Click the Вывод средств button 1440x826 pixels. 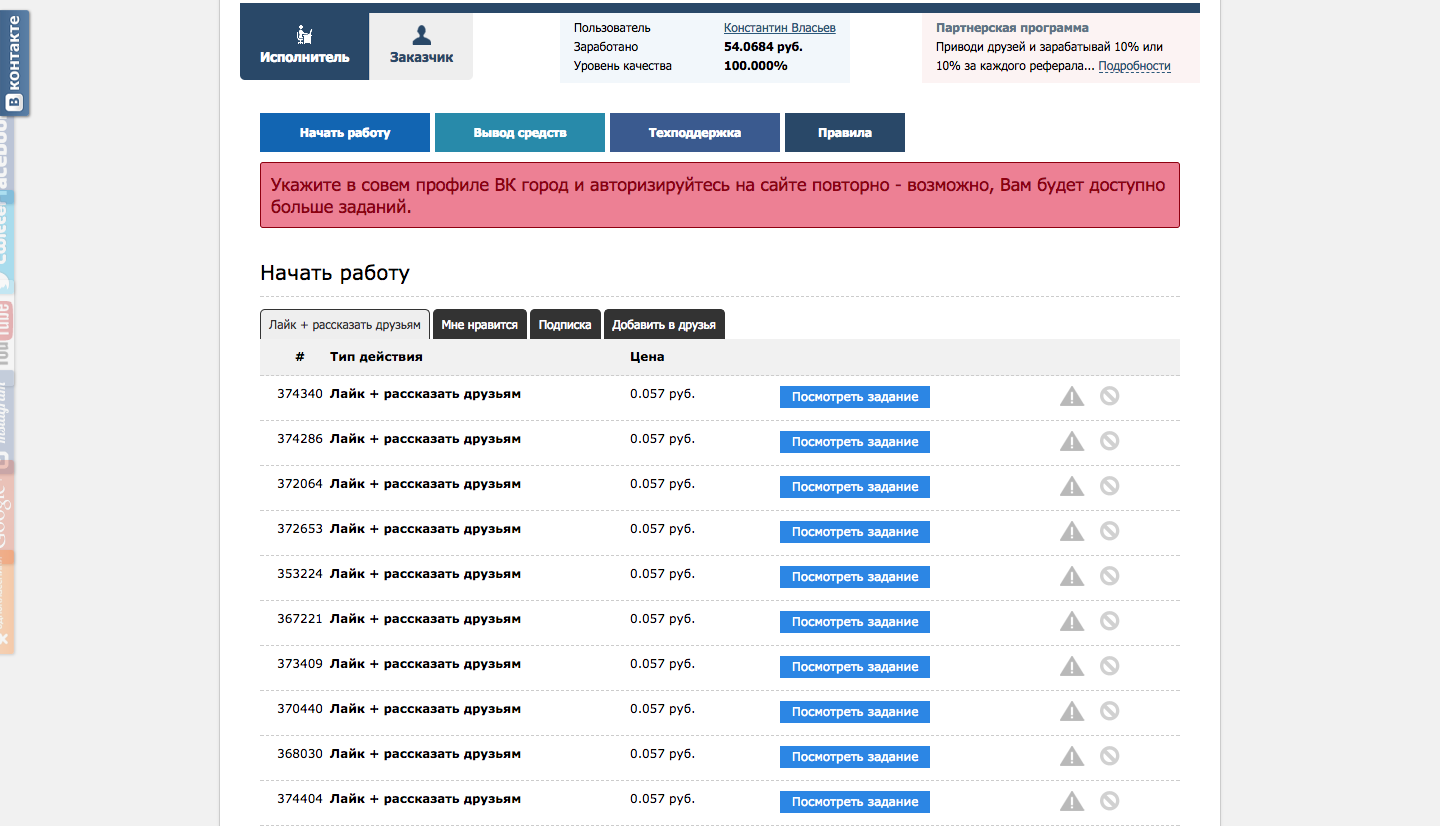click(520, 133)
